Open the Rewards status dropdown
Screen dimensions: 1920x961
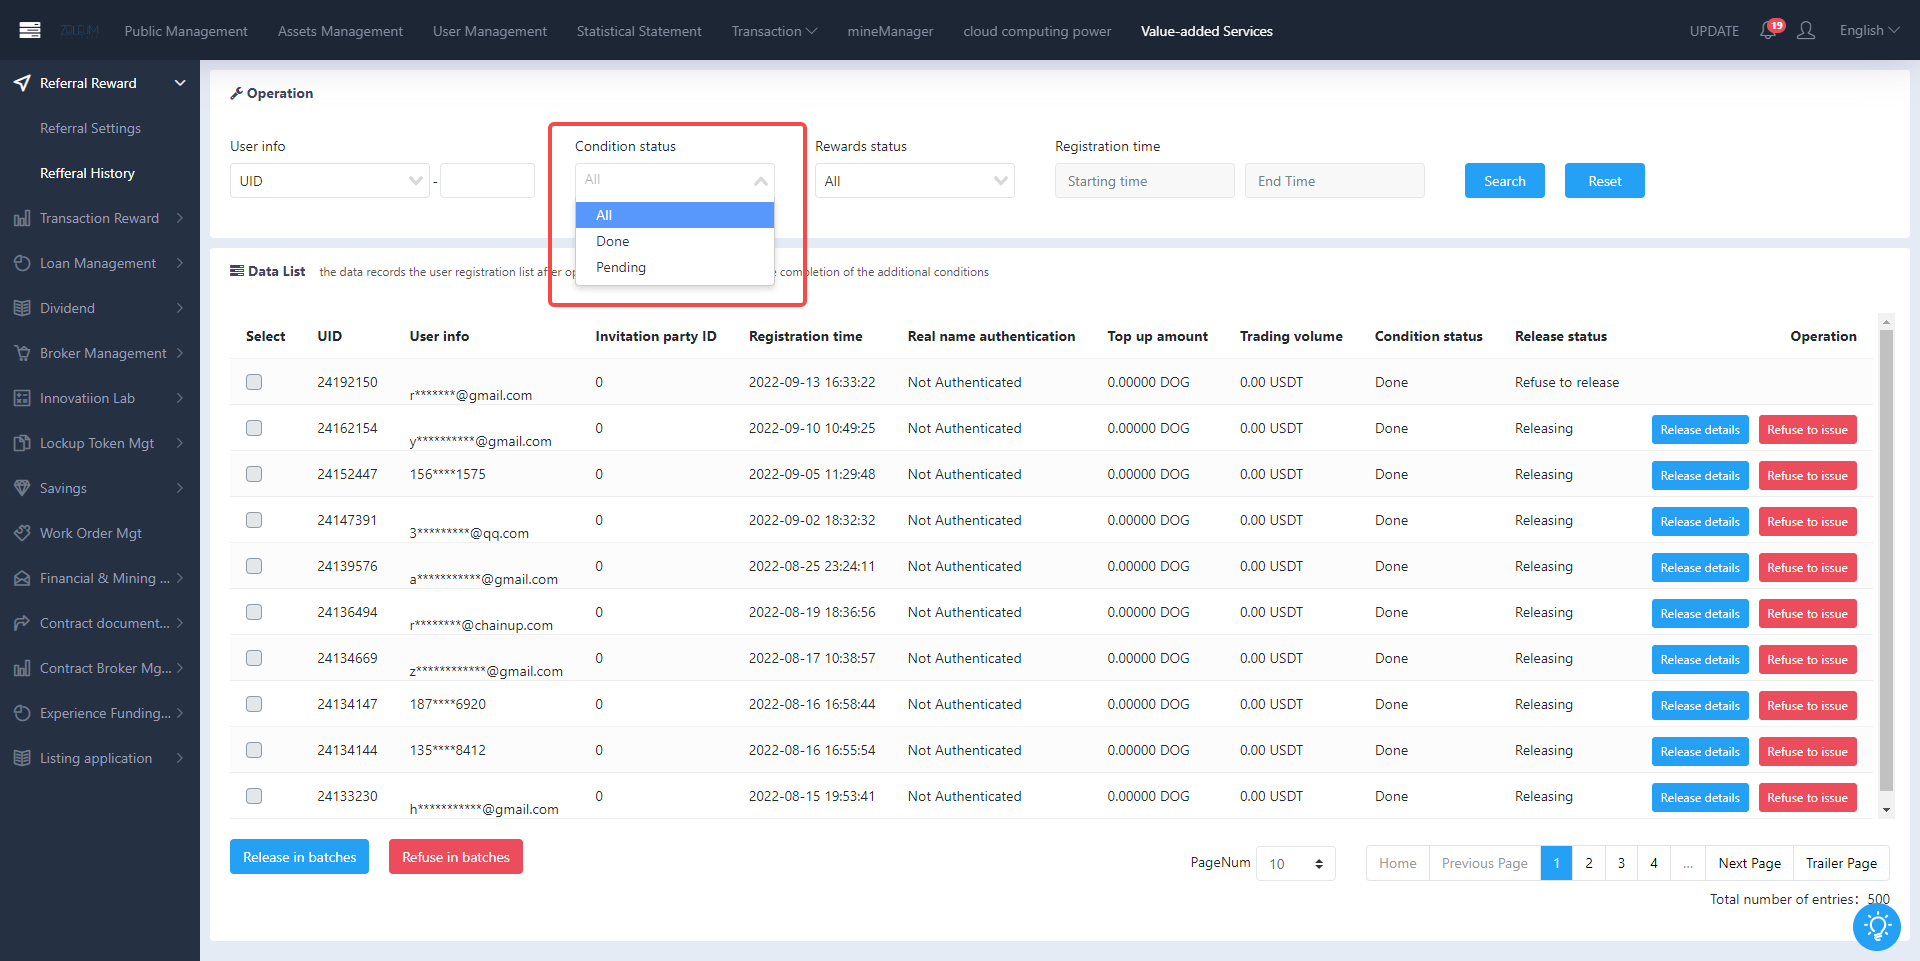coord(915,181)
